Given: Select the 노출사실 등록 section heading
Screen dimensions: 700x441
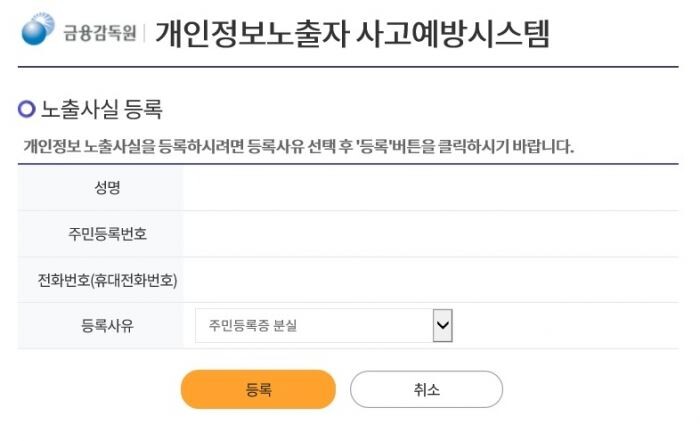Looking at the screenshot, I should coord(101,108).
